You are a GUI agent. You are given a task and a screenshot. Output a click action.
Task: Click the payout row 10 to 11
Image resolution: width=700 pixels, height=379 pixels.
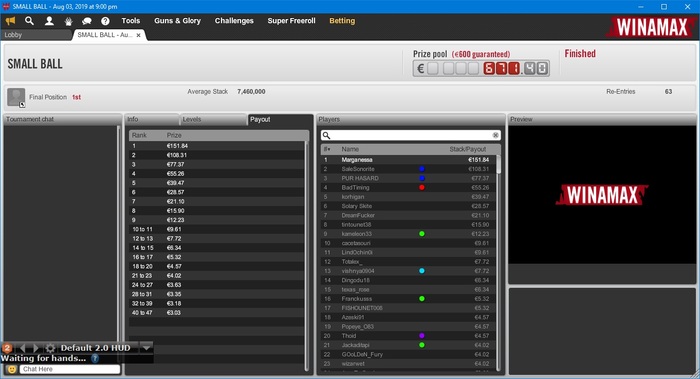(216, 229)
